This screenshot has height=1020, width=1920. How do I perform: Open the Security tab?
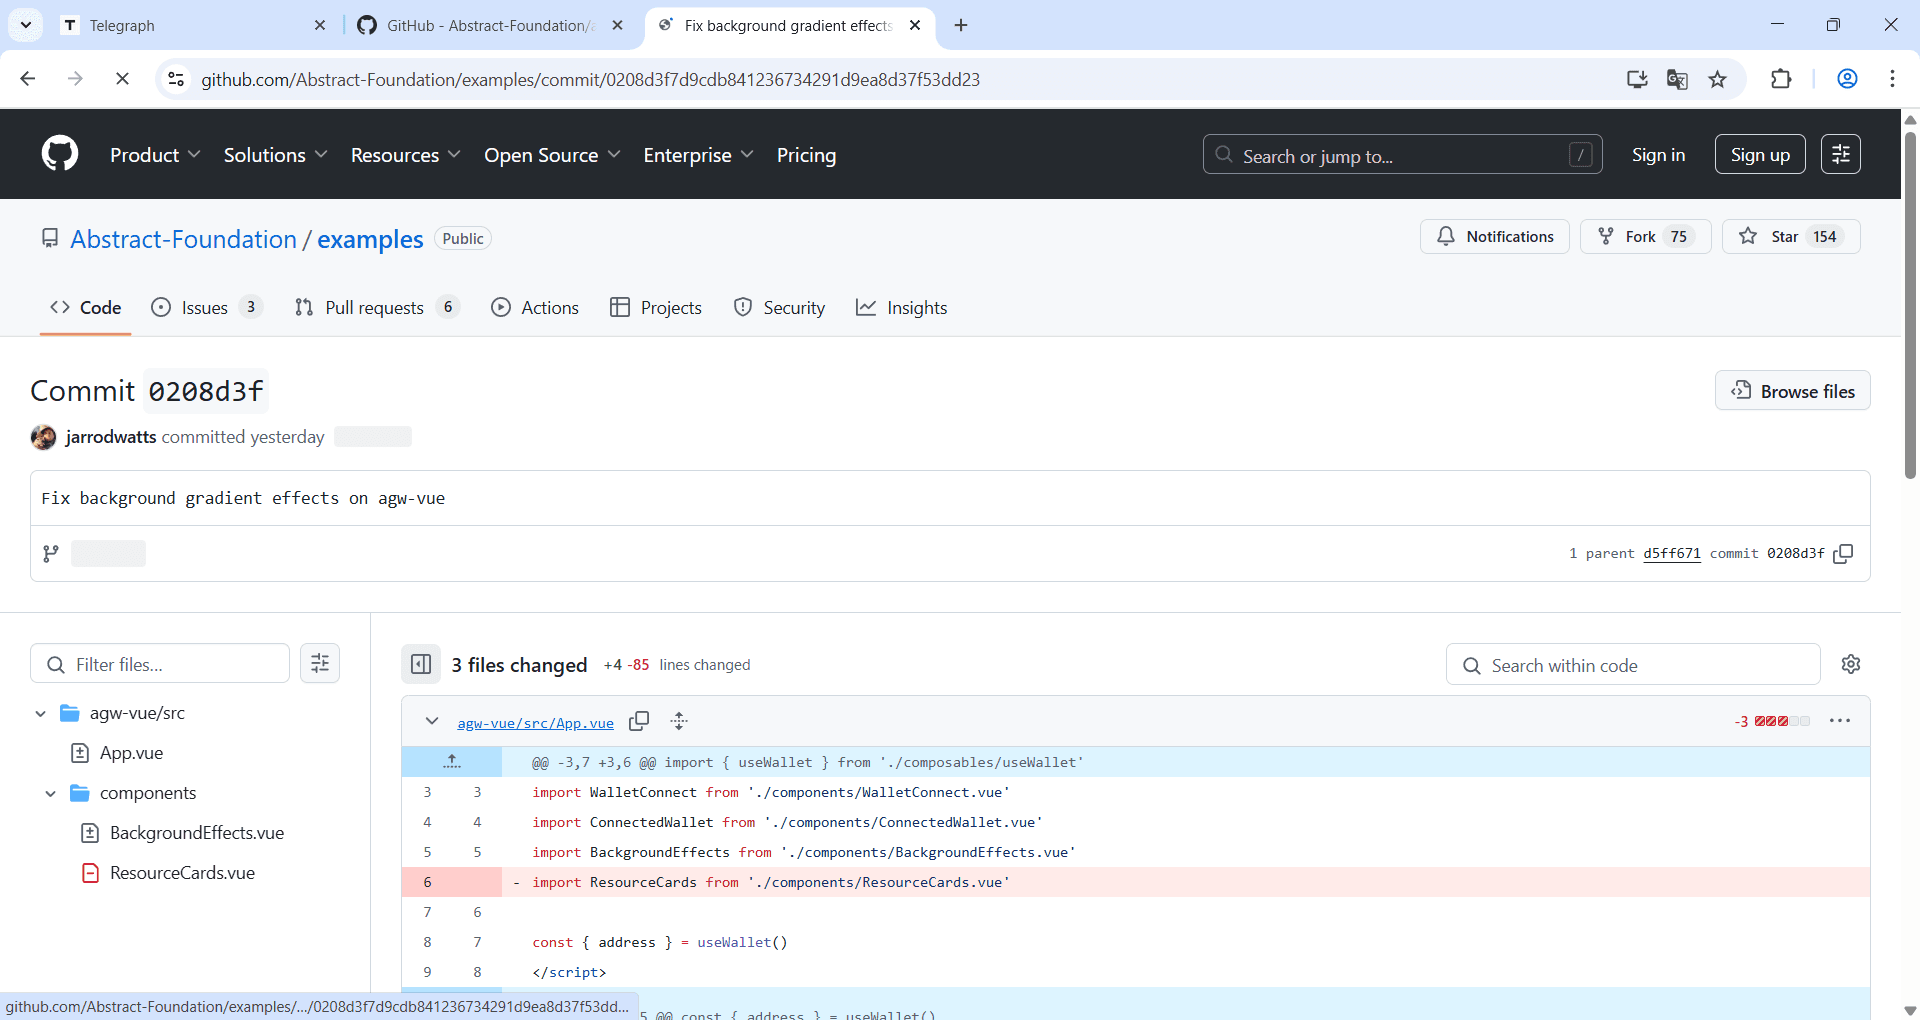[780, 307]
